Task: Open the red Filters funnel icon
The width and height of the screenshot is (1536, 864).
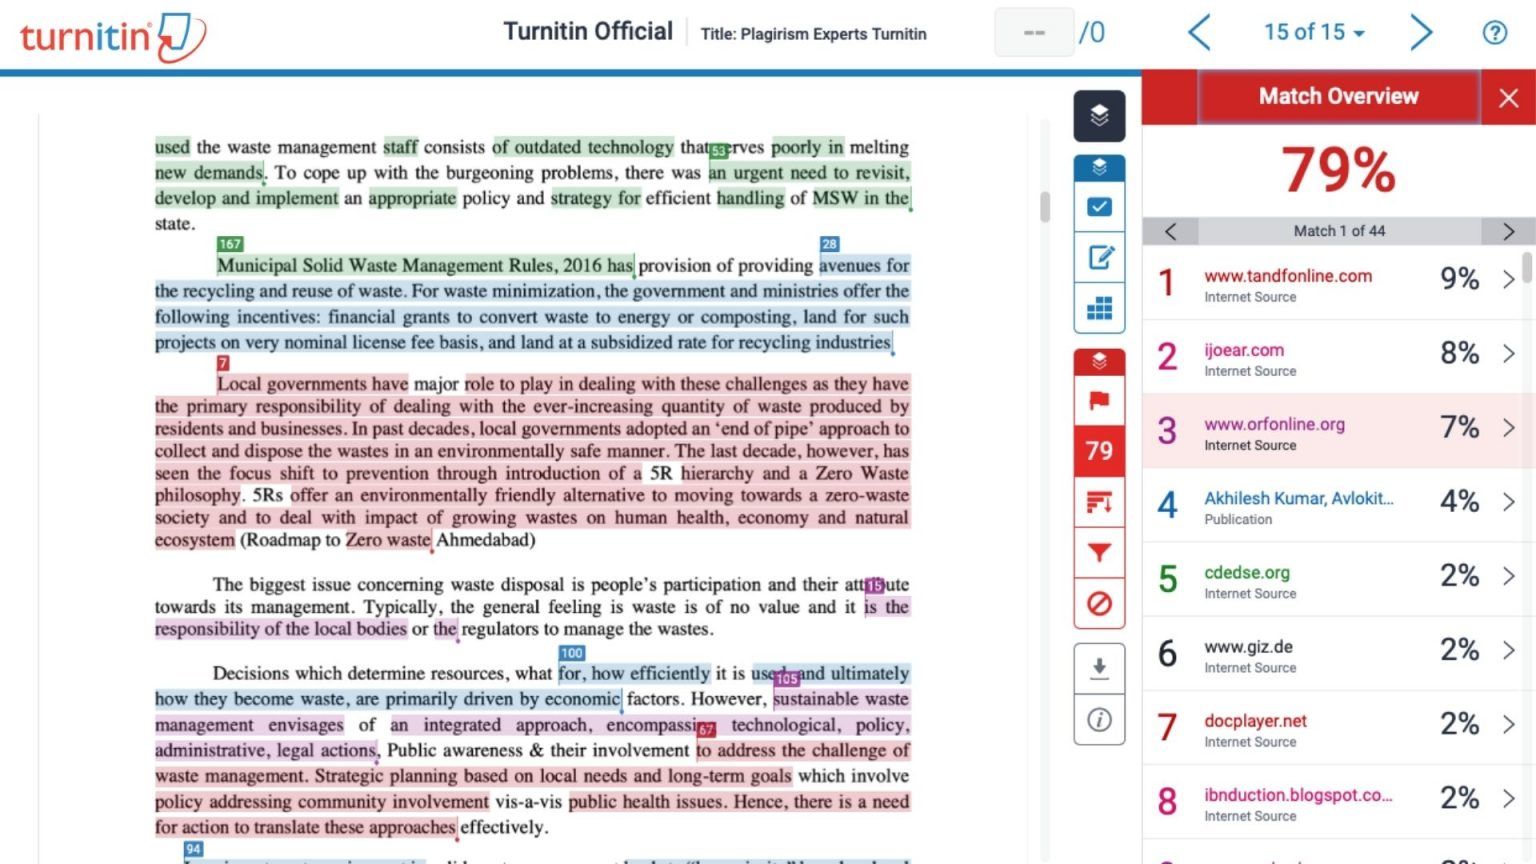Action: (x=1099, y=553)
